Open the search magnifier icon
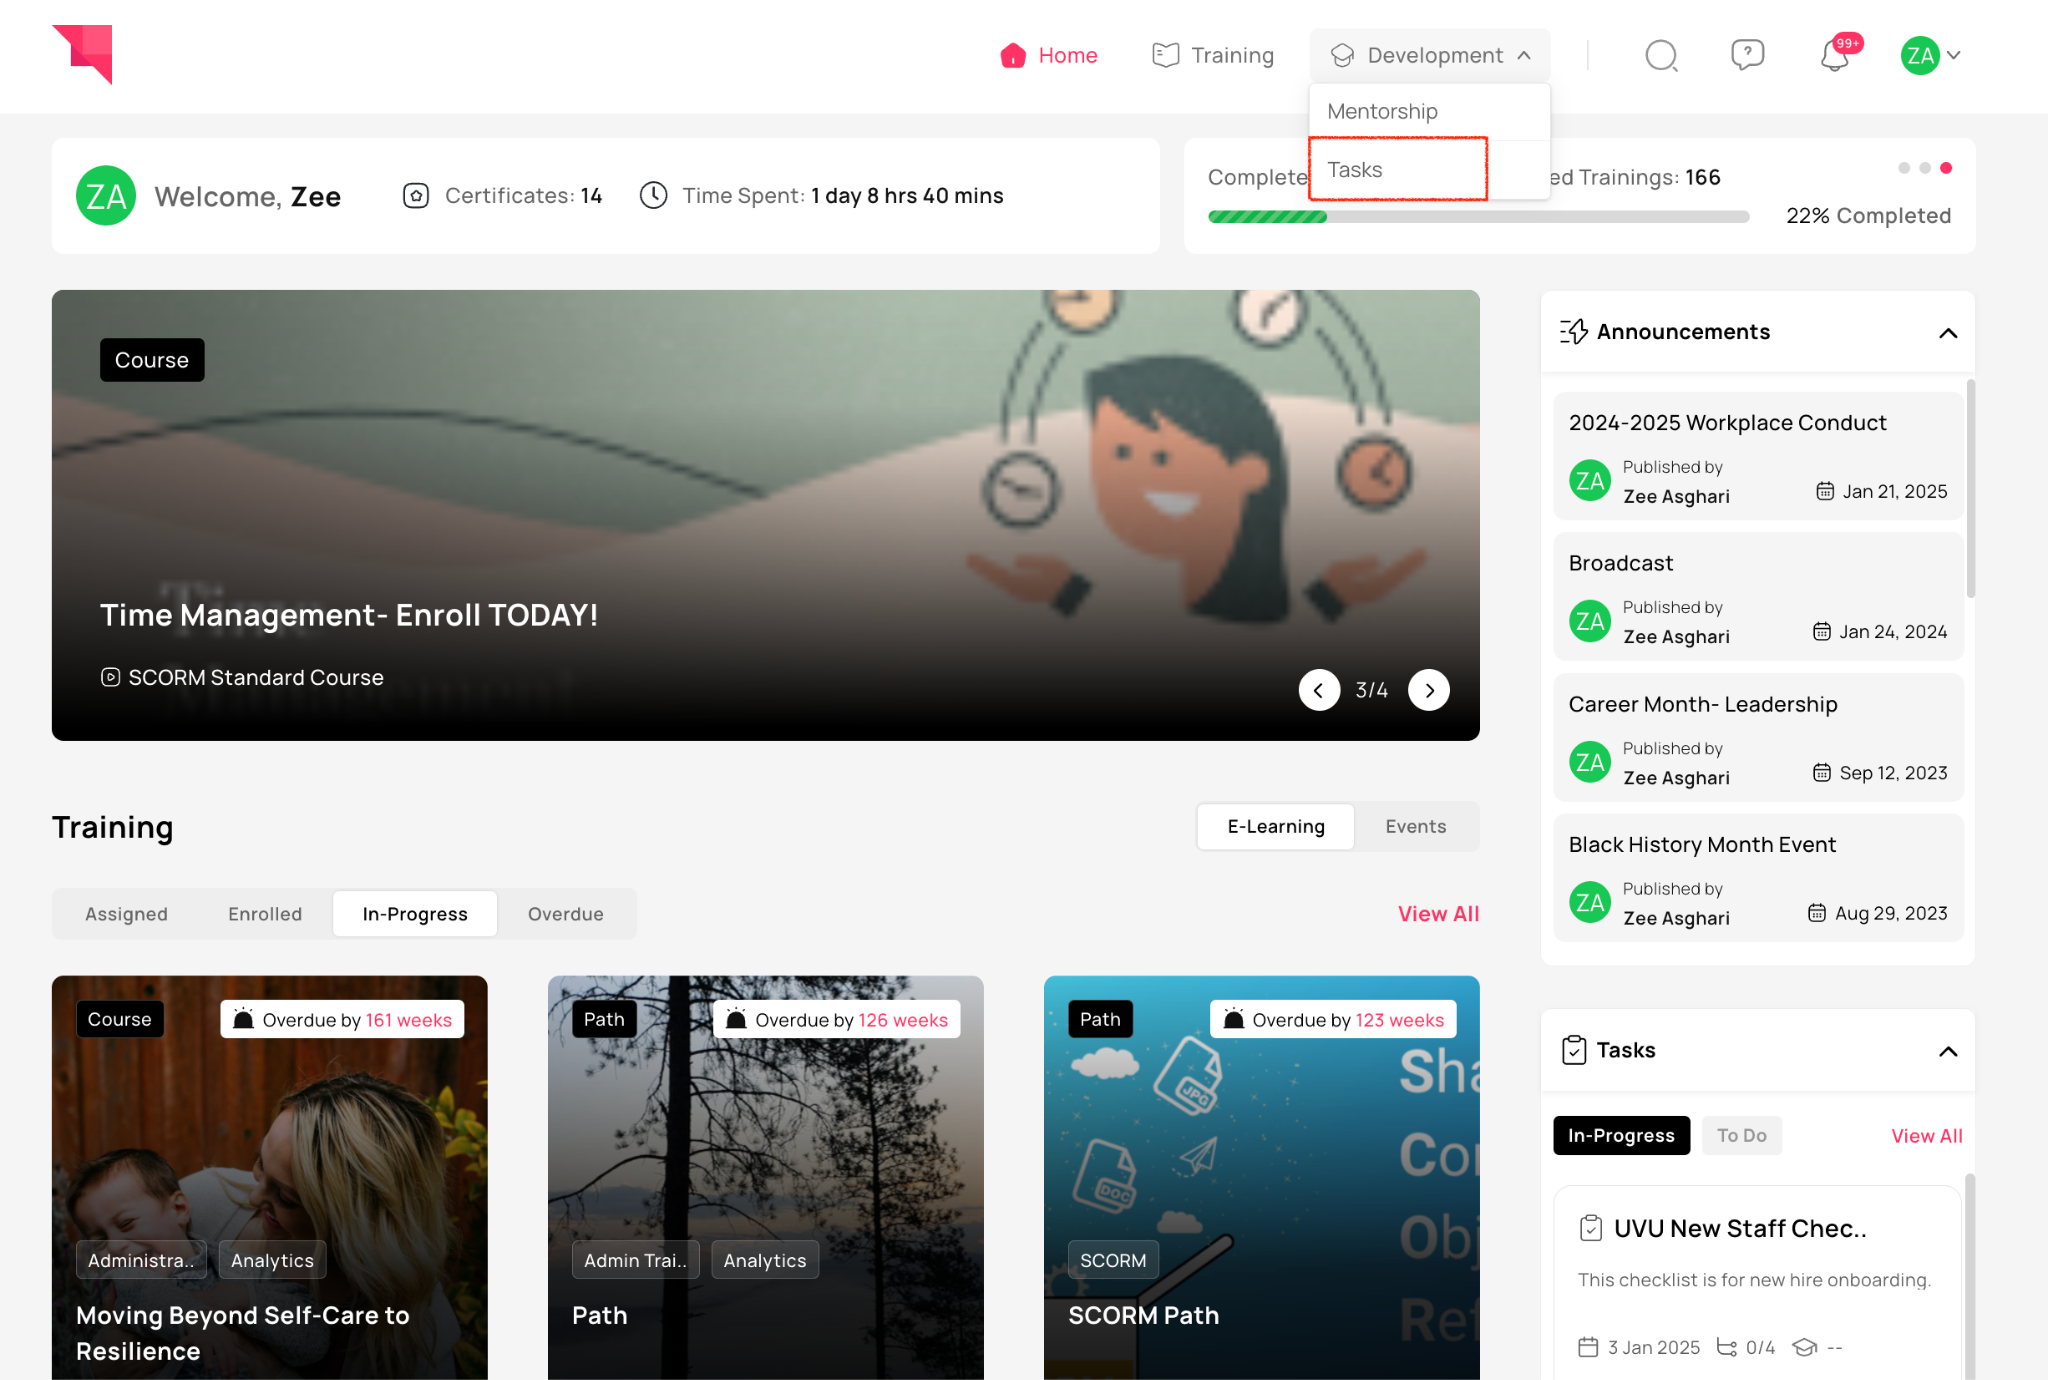This screenshot has width=2048, height=1380. 1661,56
